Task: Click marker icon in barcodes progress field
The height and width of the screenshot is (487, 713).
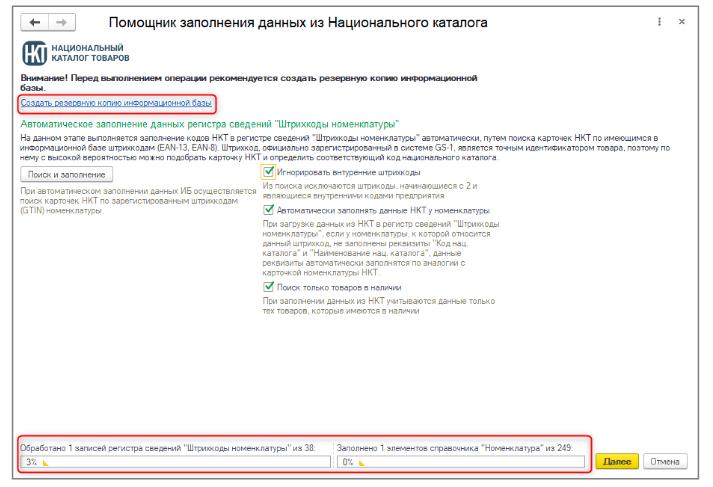Action: [45, 463]
